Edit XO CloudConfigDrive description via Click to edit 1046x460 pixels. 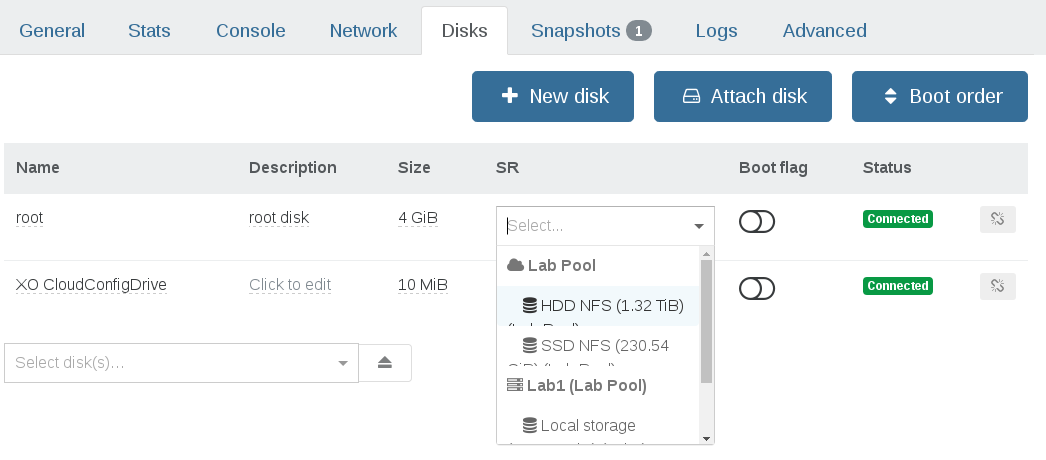[x=289, y=285]
